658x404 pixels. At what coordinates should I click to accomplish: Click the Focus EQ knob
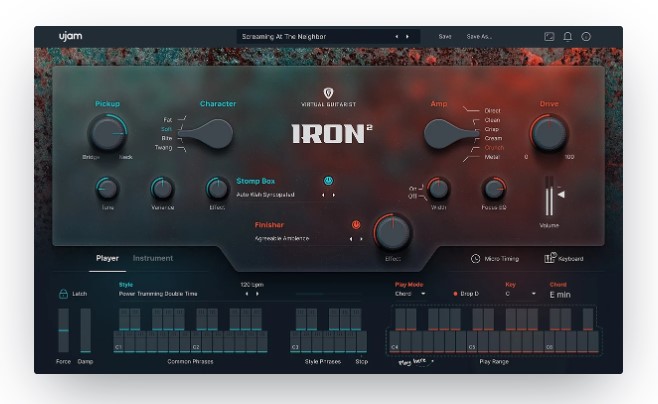coord(494,189)
